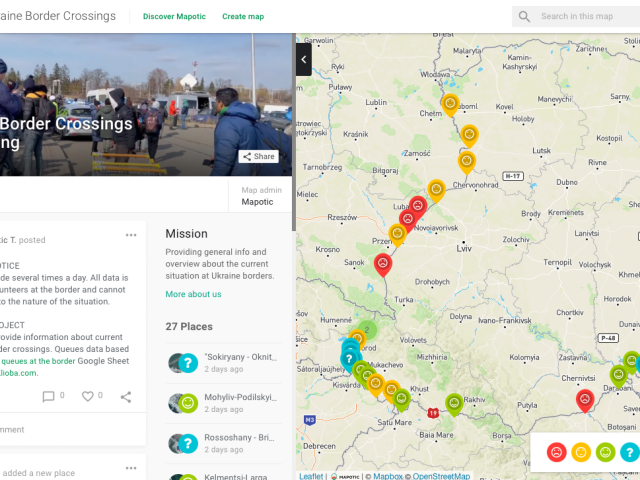Click the share icon below the post
This screenshot has height=480, width=640.
click(126, 397)
